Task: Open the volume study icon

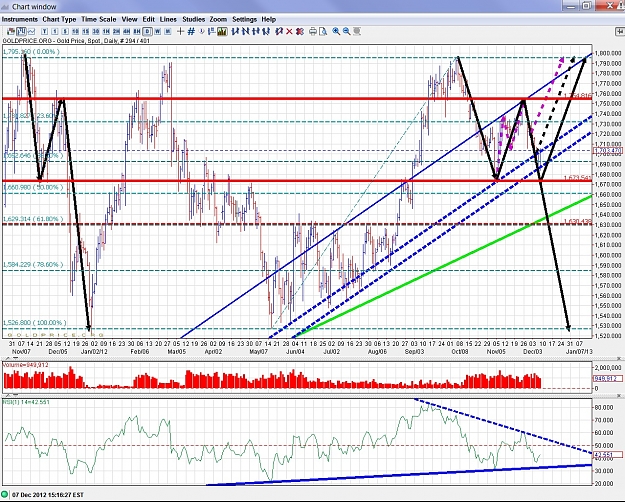Action: tap(222, 31)
